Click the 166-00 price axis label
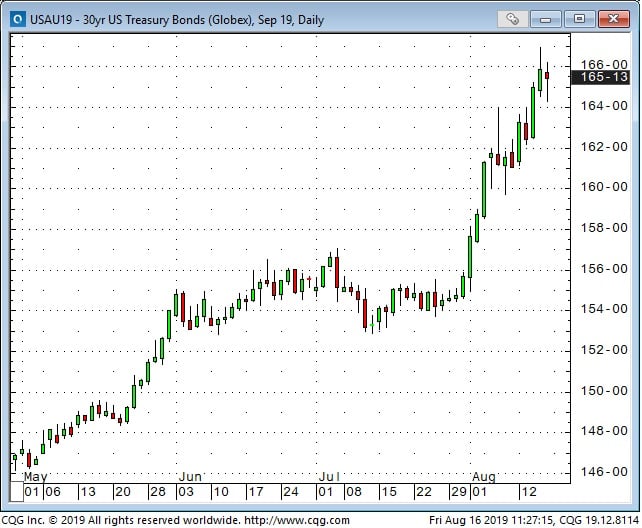 coord(604,65)
